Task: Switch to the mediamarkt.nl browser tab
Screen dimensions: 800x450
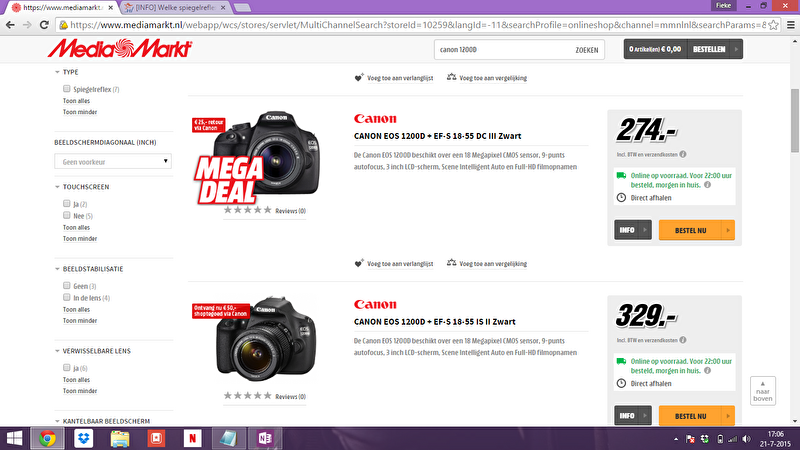Action: 62,8
